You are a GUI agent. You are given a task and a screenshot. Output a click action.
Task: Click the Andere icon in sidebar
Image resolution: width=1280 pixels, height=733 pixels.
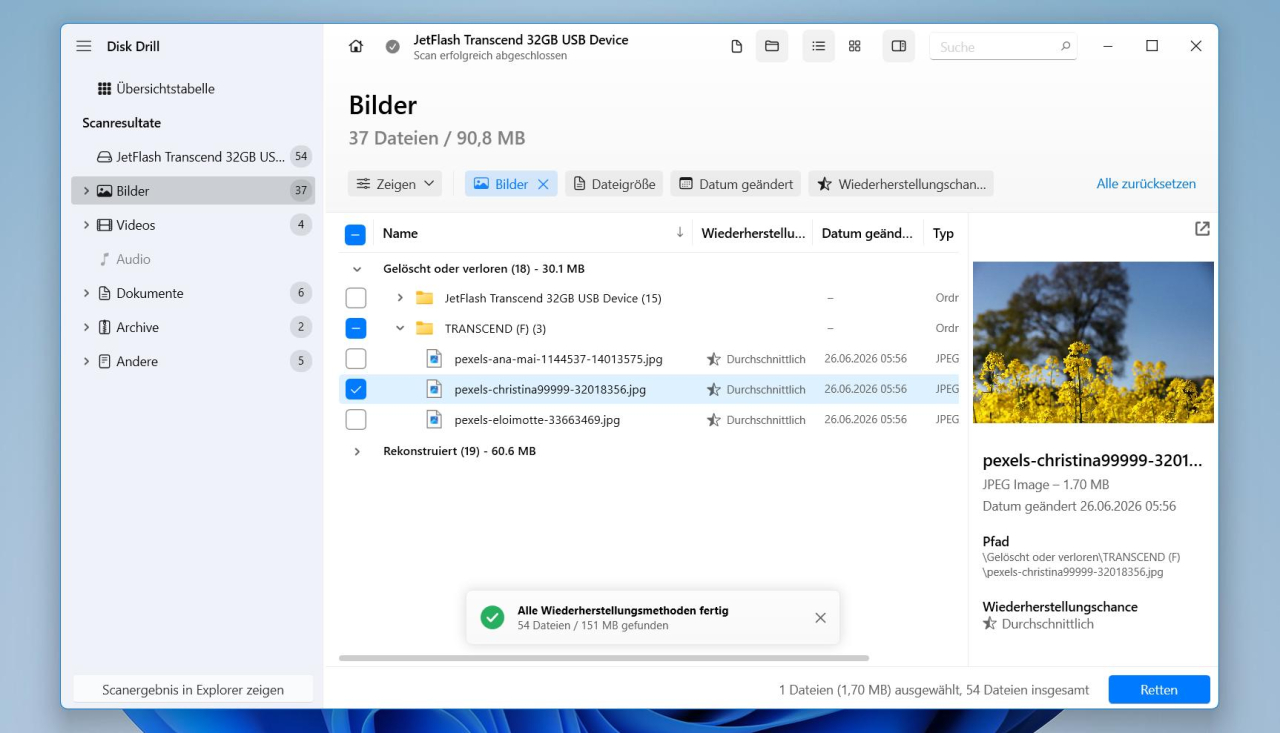click(104, 361)
